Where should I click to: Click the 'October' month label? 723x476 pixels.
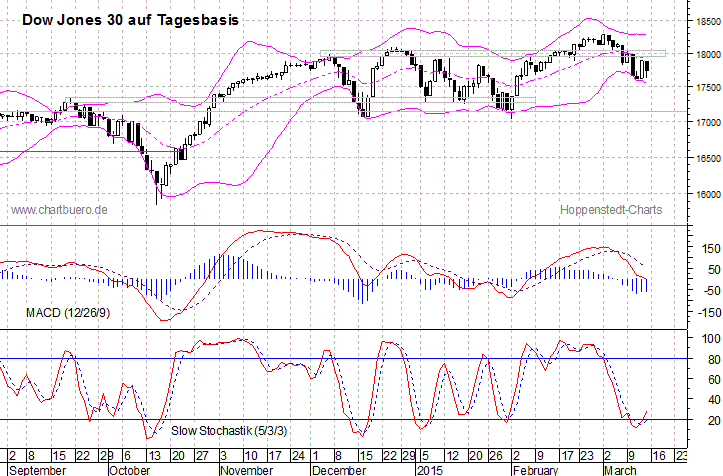130,470
